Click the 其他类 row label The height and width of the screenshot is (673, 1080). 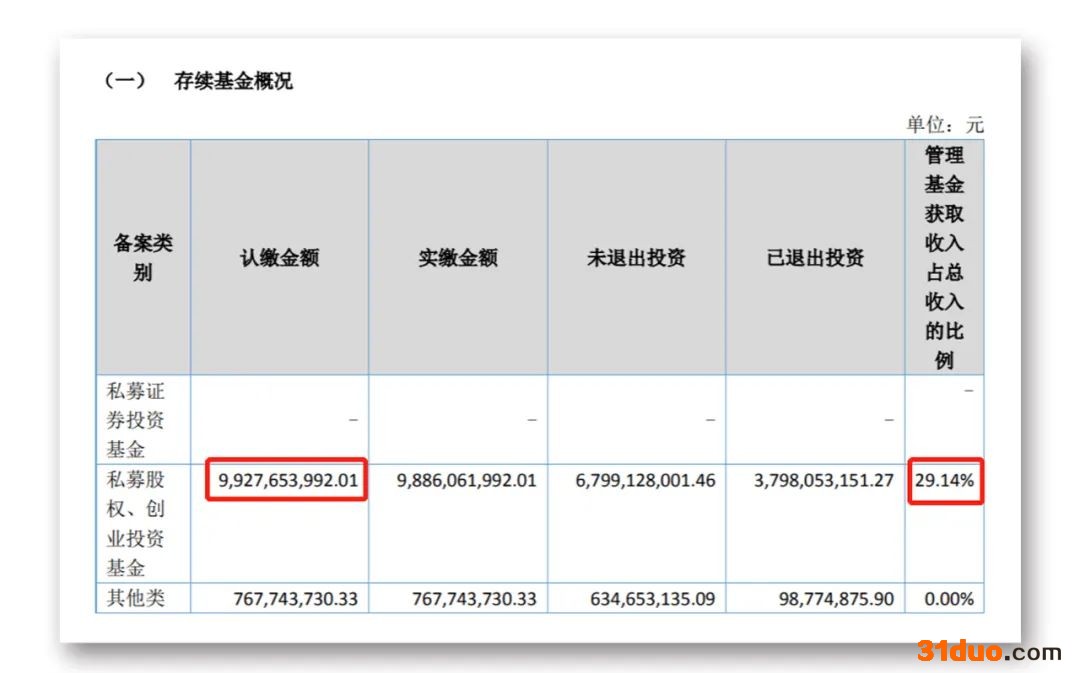tap(136, 599)
